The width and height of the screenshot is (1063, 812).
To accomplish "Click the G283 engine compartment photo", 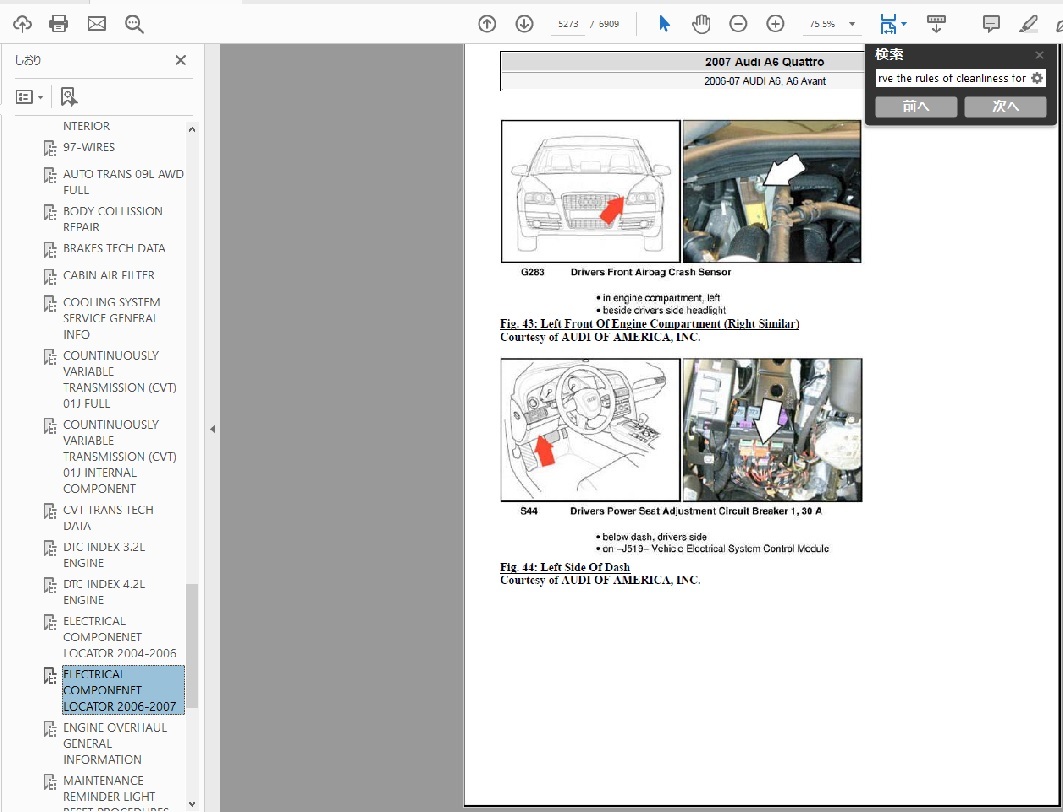I will pos(771,191).
